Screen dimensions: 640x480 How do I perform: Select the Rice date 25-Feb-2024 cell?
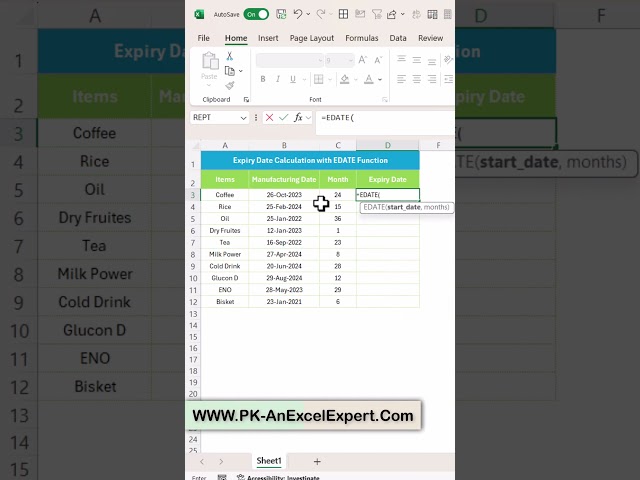pyautogui.click(x=284, y=207)
